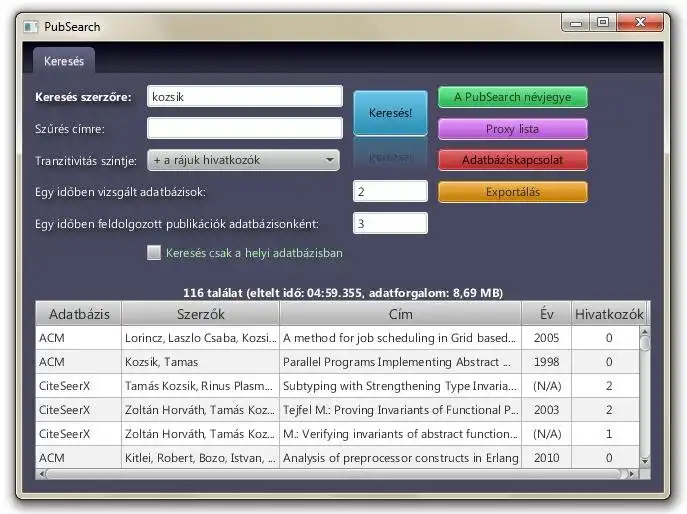This screenshot has height=514, width=687.
Task: Select row titled A method for job scheduling in Grid
Action: [x=337, y=338]
